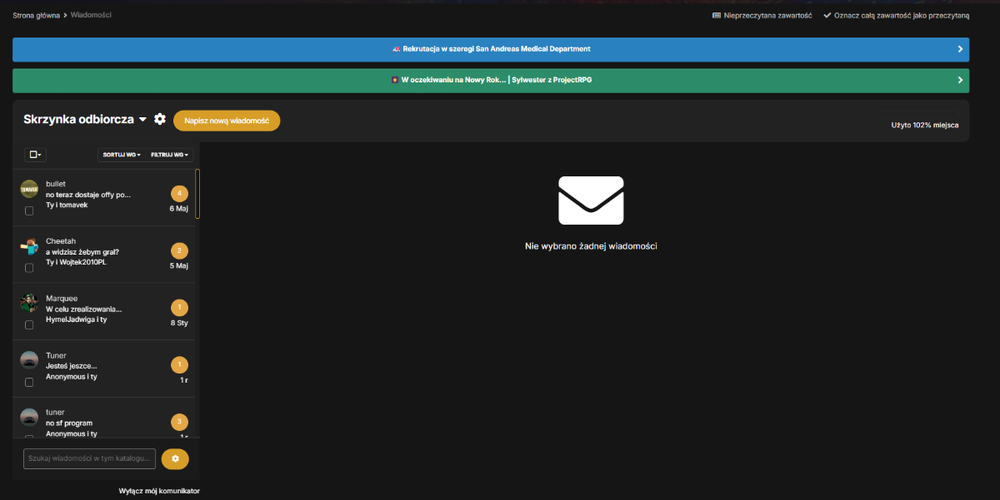Open the message 'a widzisz żebym grał?'

82,252
